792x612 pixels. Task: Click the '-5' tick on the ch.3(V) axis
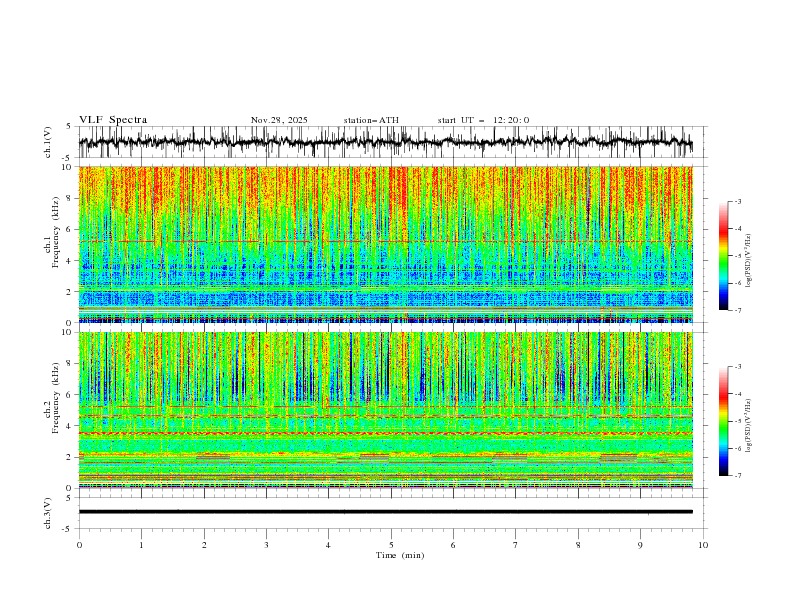point(67,529)
